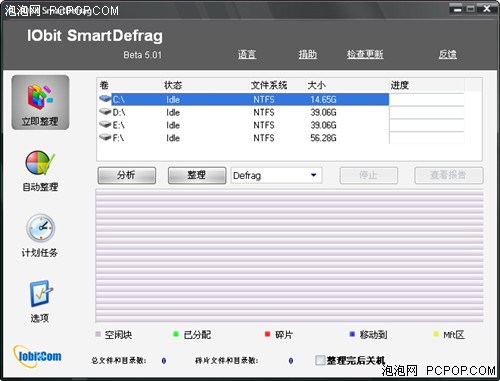The height and width of the screenshot is (381, 500).
Task: Click NTFS in the D:\ row
Action: [x=264, y=112]
